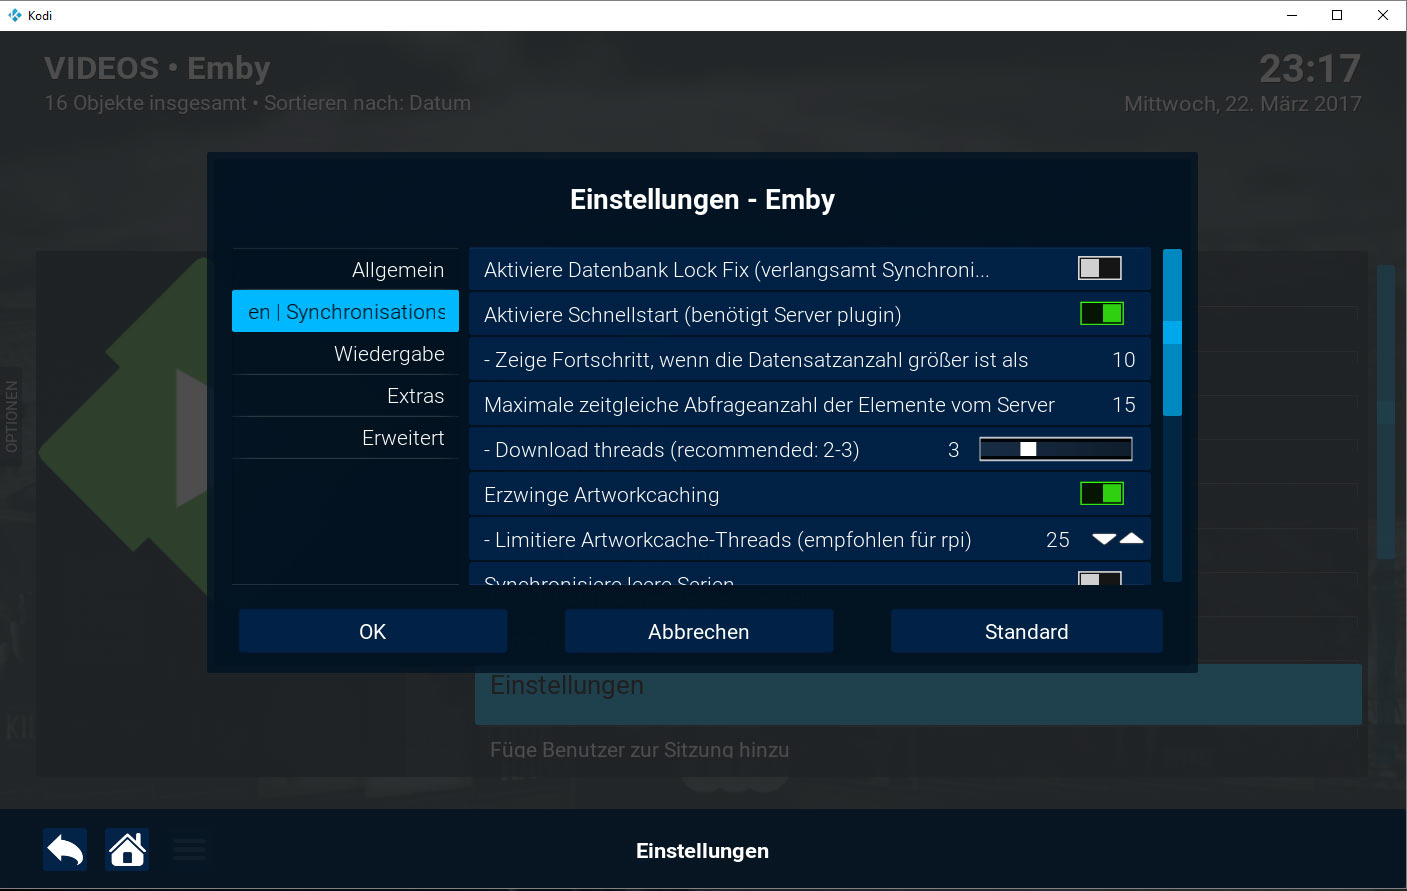
Task: Increase Artworkcache-Threads with up arrow
Action: tap(1131, 539)
